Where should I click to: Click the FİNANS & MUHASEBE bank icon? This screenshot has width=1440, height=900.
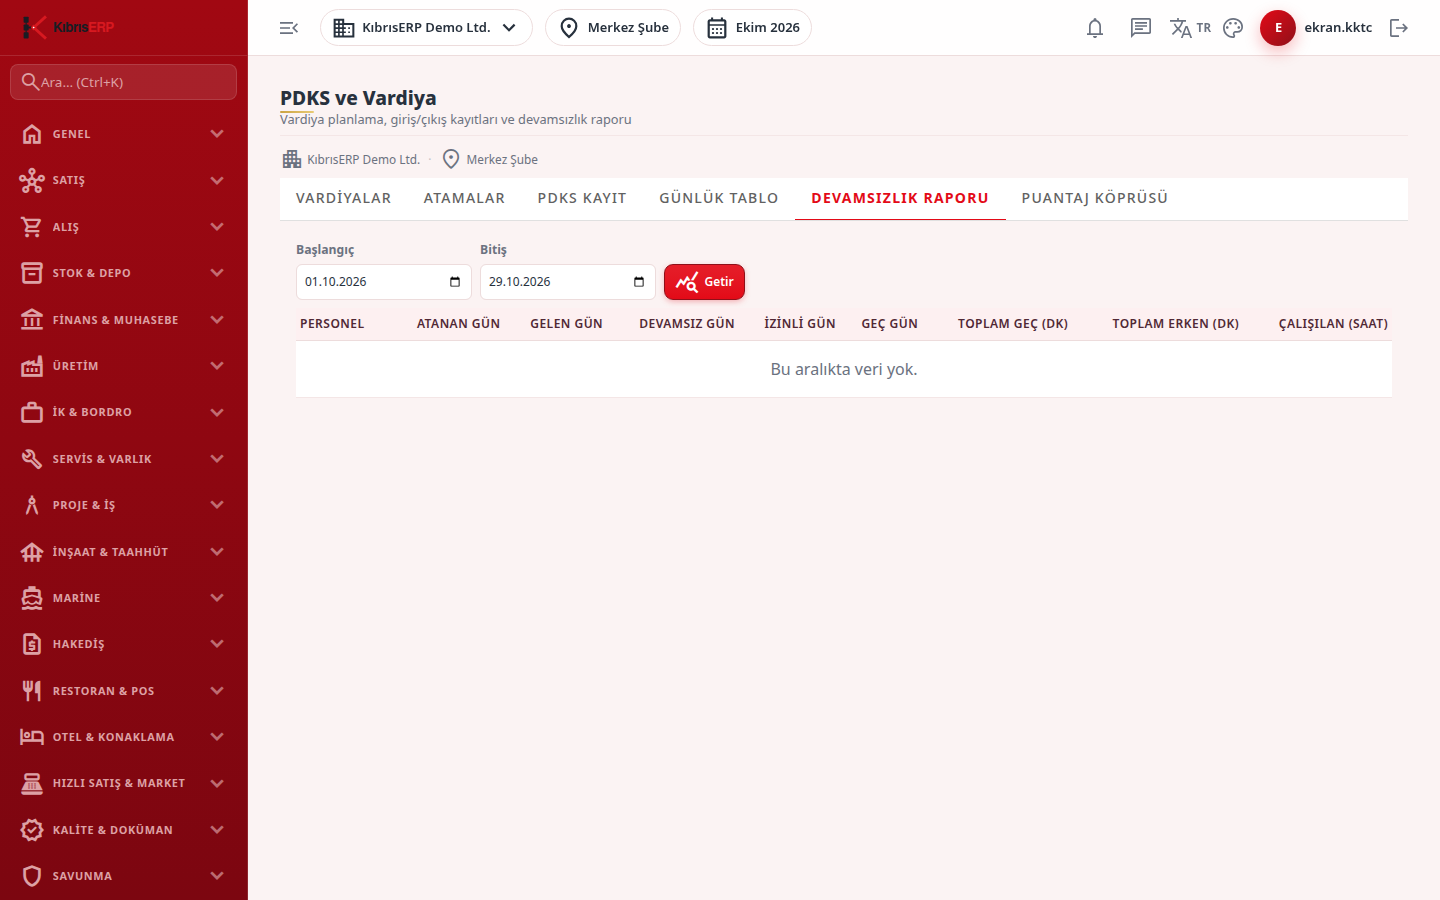32,320
